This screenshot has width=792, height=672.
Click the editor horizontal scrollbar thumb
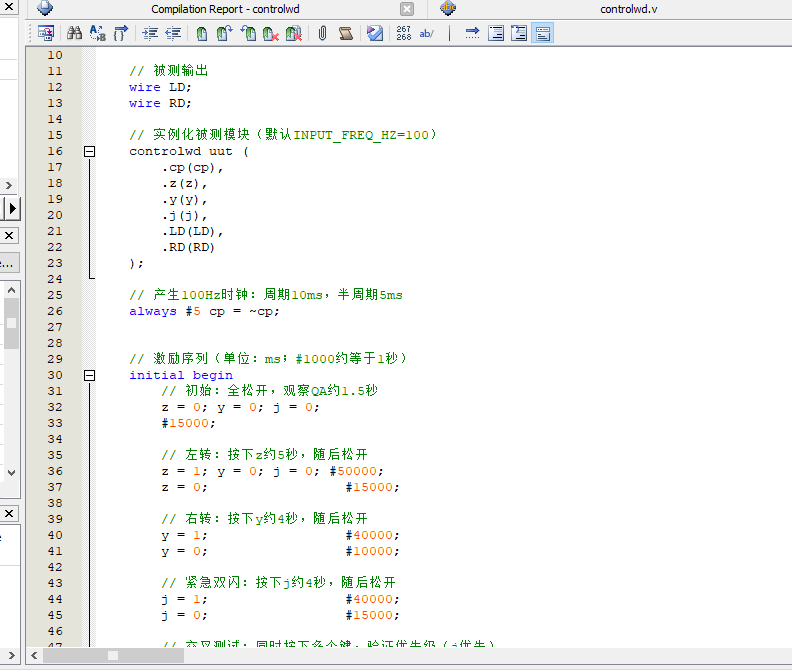tap(113, 655)
